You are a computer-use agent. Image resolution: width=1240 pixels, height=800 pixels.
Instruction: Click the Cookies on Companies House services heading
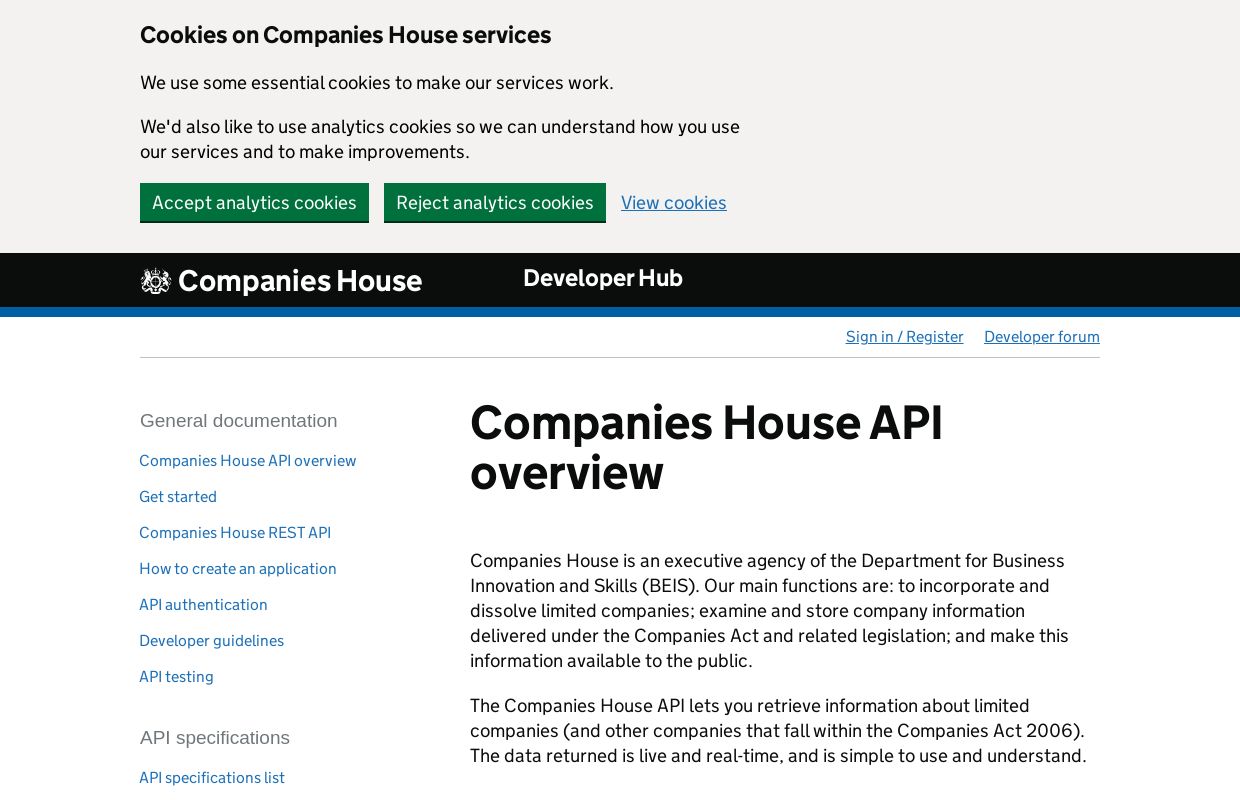coord(346,35)
